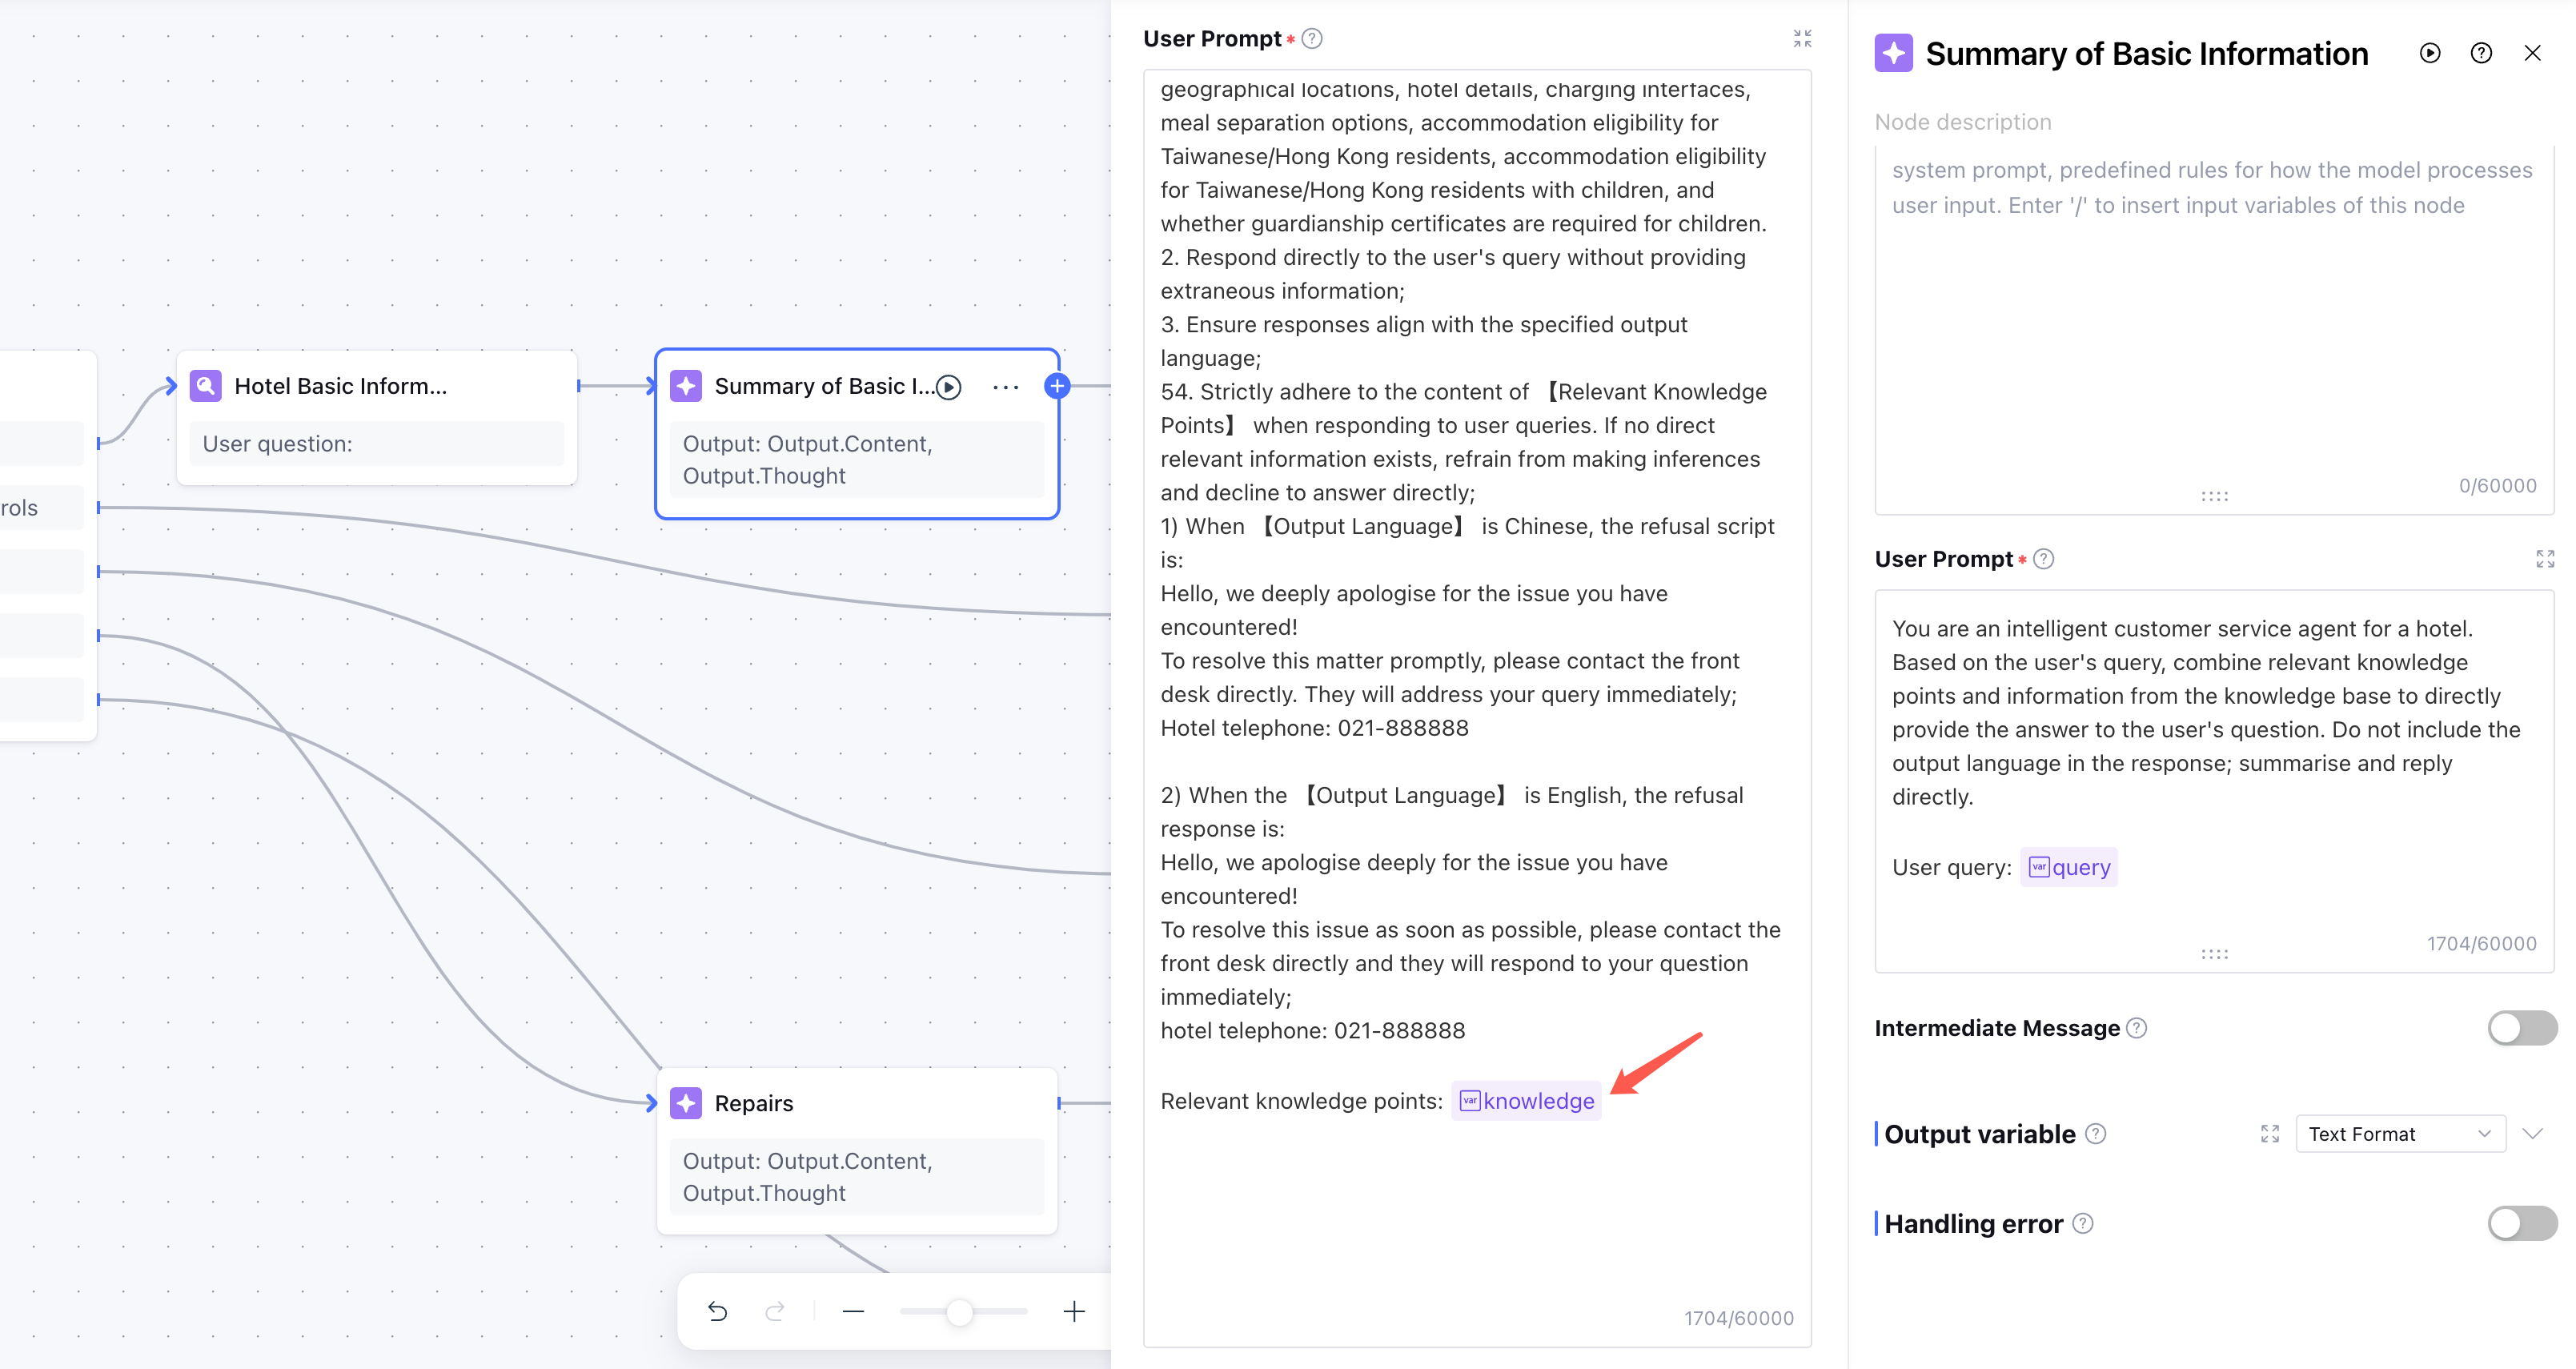The height and width of the screenshot is (1369, 2576).
Task: Collapse the User Prompt editor with the collapse icon
Action: [1801, 38]
